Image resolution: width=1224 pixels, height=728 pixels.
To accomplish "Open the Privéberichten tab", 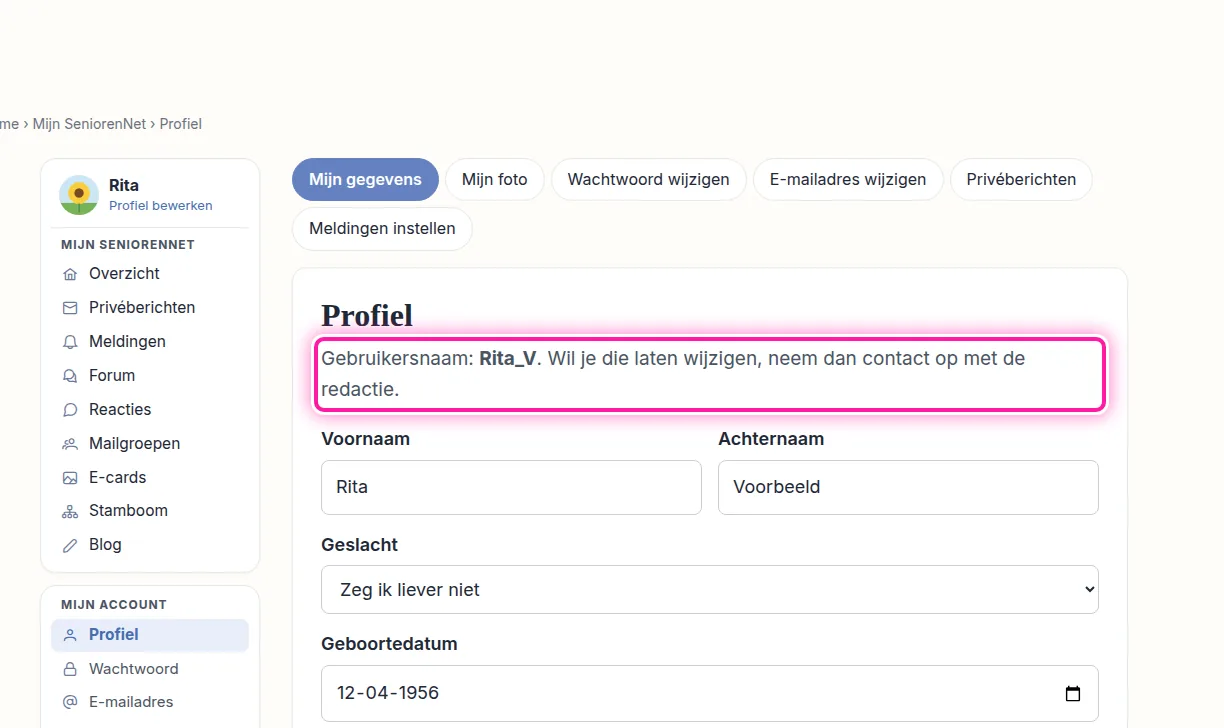I will 1021,180.
